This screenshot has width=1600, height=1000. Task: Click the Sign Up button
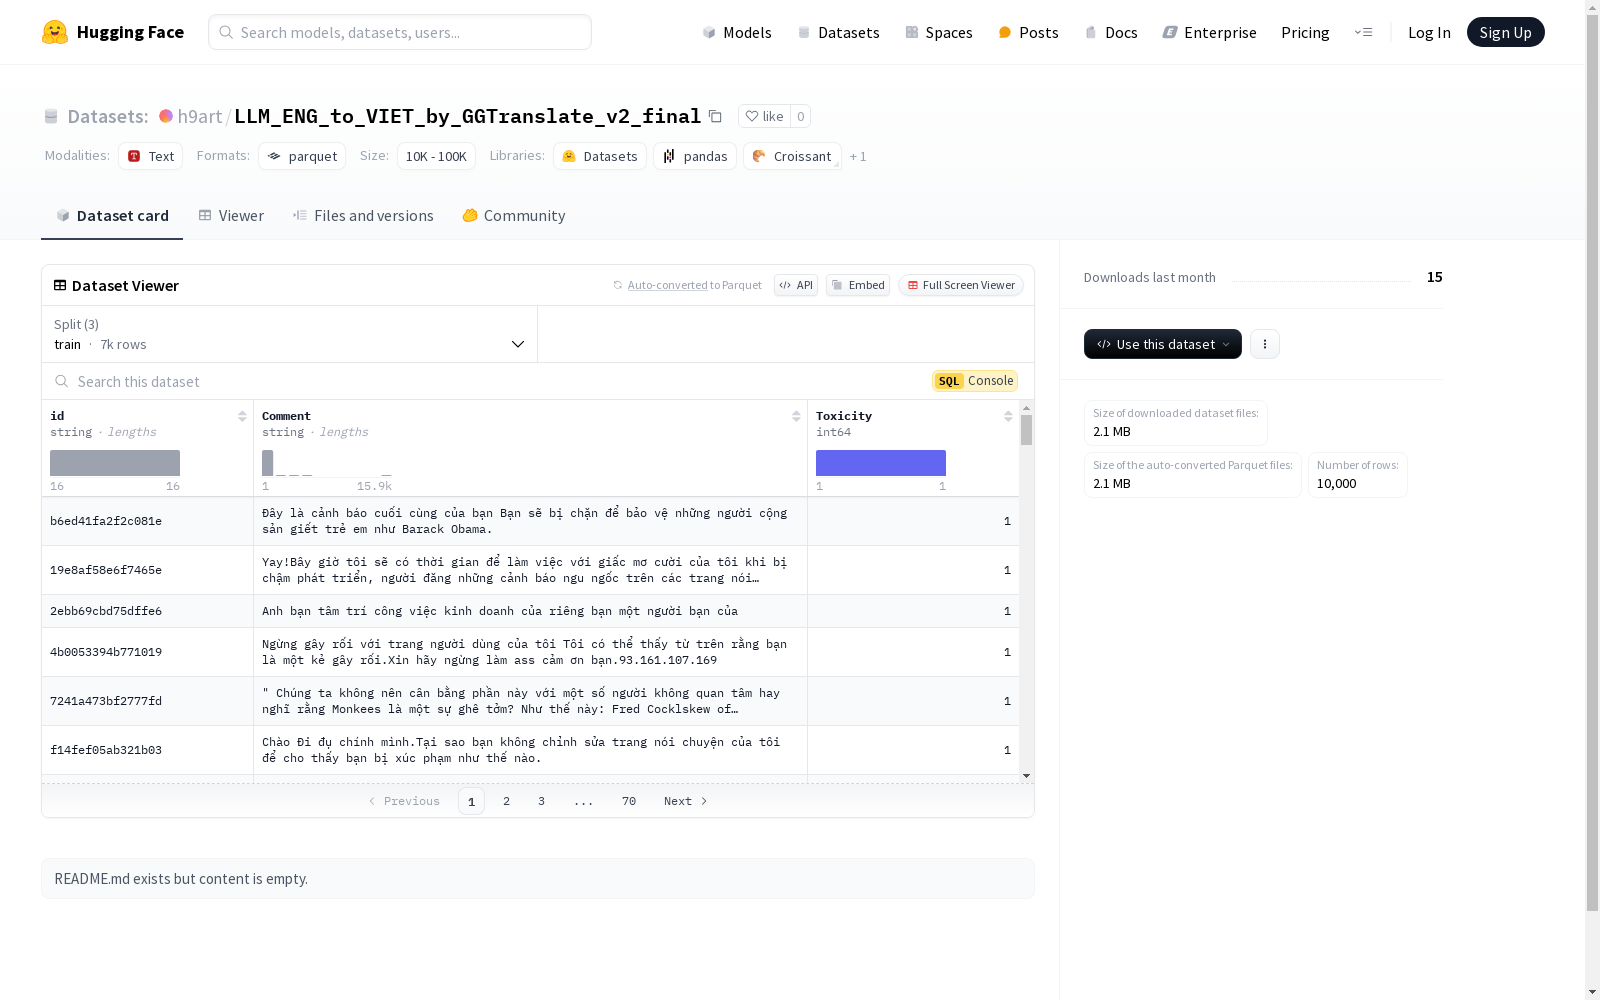[1505, 32]
